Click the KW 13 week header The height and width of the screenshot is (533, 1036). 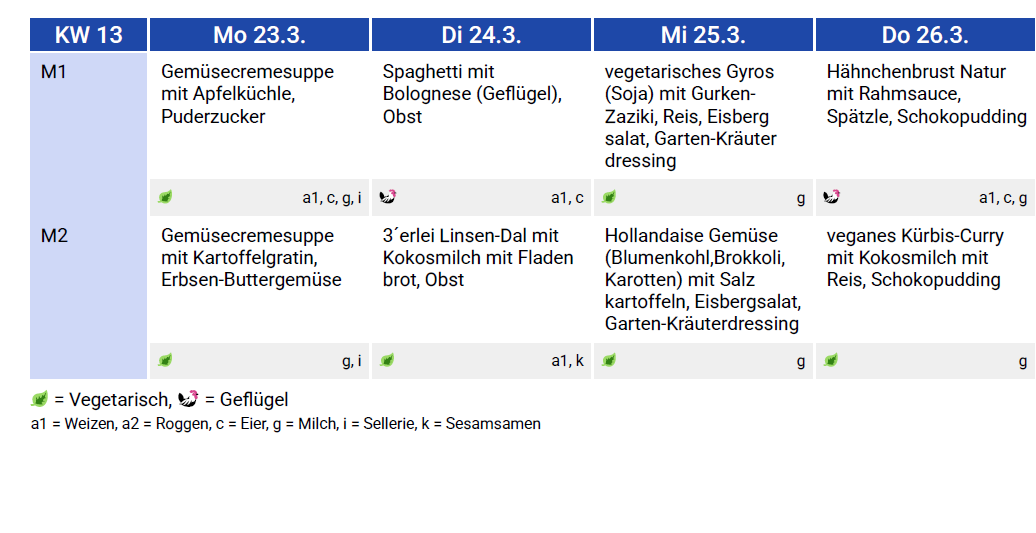pos(89,35)
